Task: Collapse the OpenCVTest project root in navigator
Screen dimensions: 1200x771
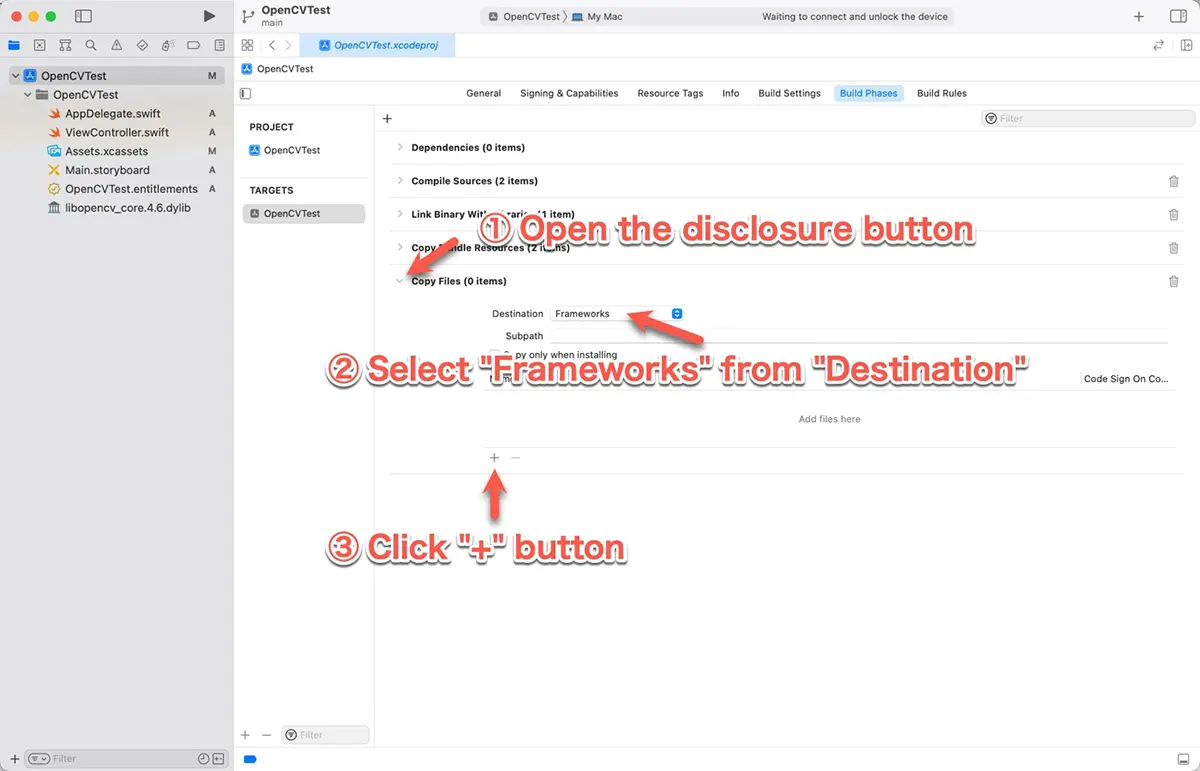Action: click(x=15, y=76)
